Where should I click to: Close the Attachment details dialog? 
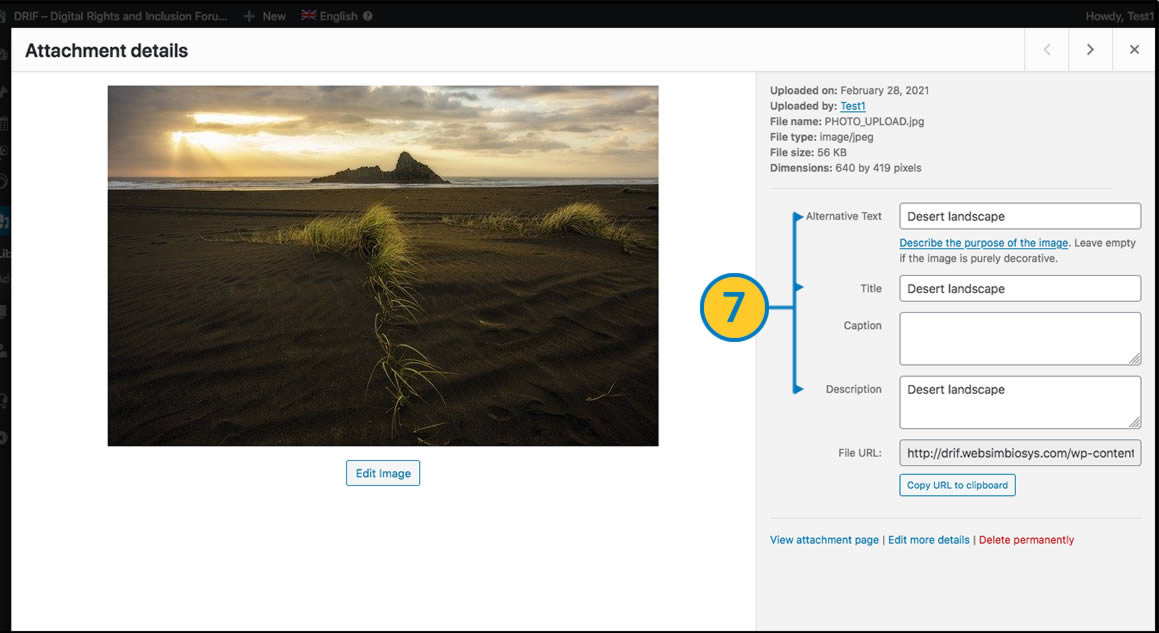pos(1134,50)
